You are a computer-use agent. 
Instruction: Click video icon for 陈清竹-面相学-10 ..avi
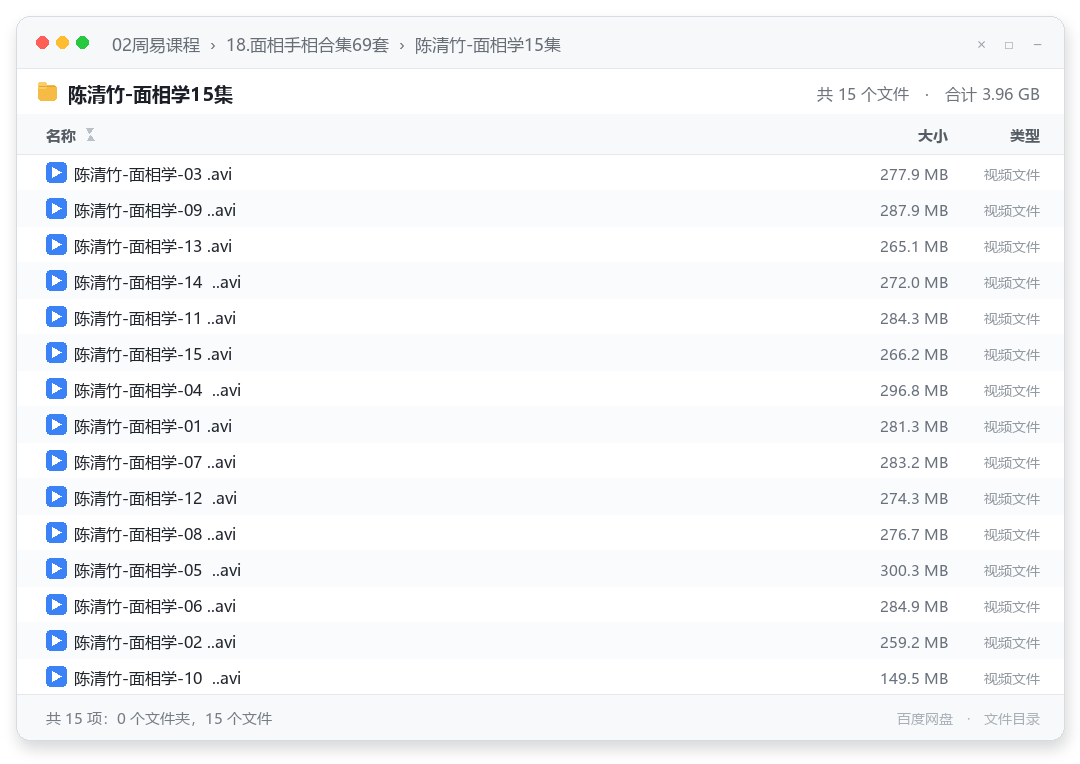[x=56, y=677]
